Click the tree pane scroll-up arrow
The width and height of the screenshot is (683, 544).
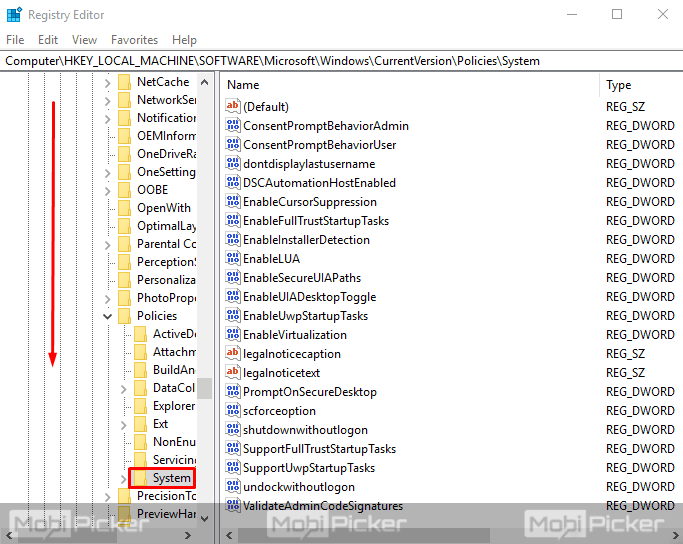[204, 82]
